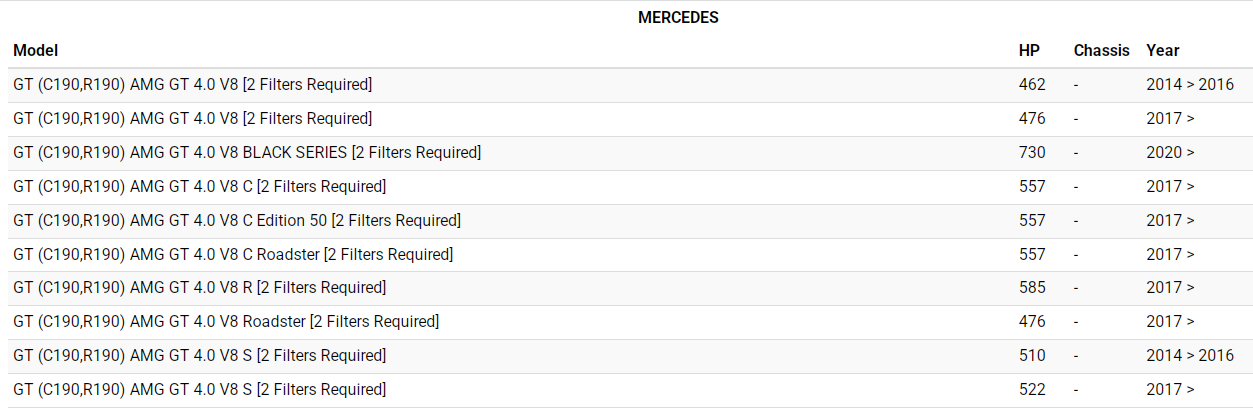
Task: Click the 510 HP value cell
Action: [x=1032, y=356]
